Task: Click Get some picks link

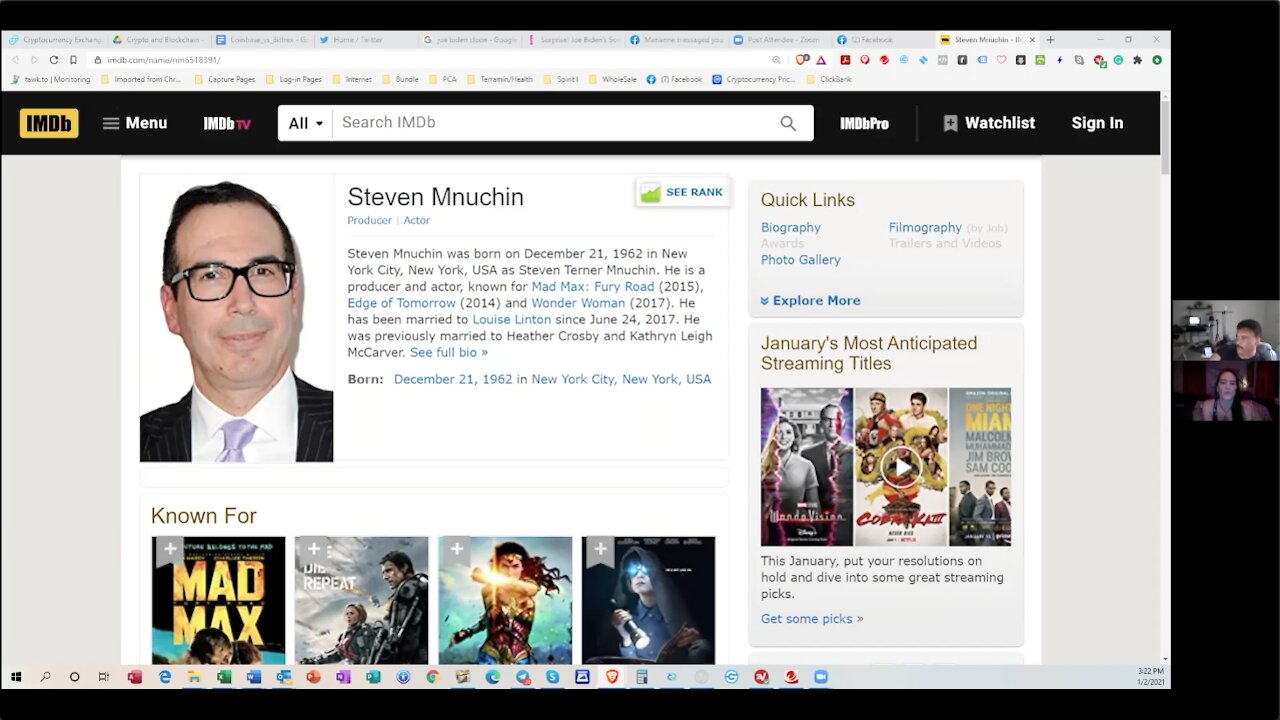Action: 812,619
